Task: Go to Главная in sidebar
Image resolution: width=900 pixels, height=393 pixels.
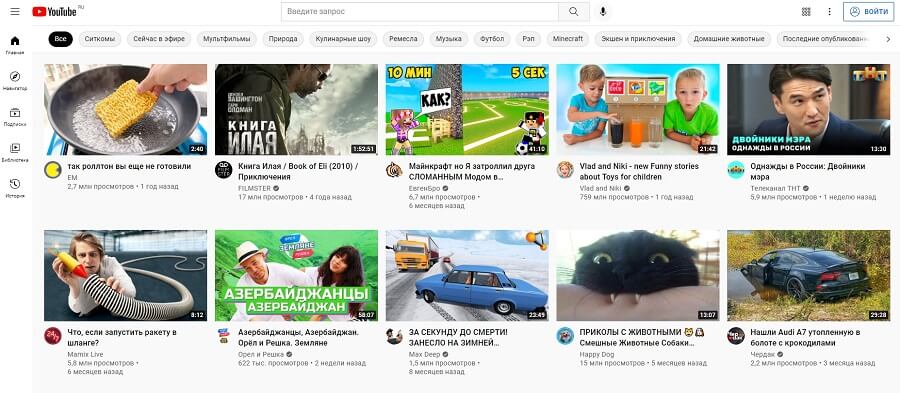Action: pyautogui.click(x=15, y=45)
